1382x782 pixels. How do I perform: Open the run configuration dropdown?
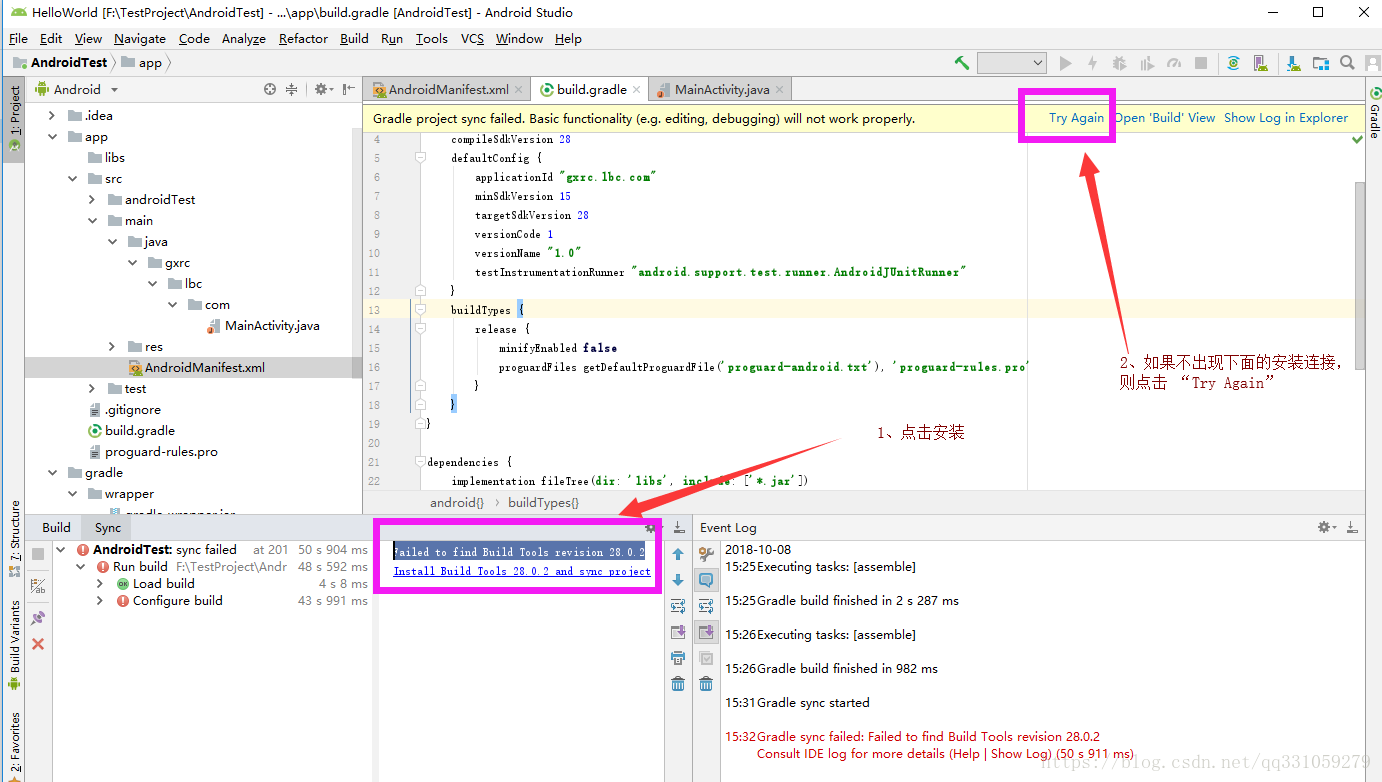1012,63
